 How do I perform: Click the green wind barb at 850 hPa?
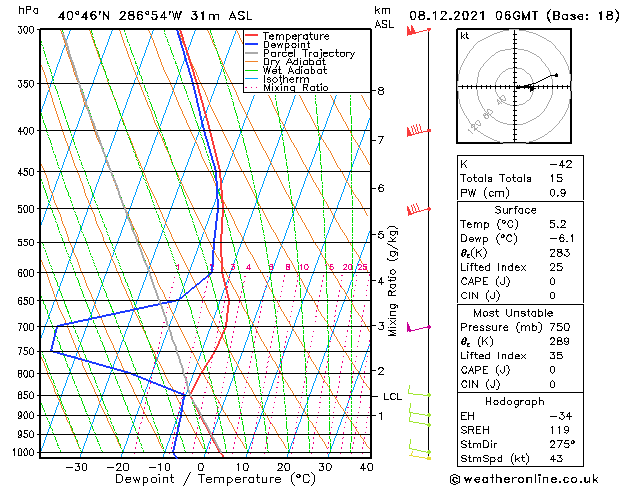[419, 391]
